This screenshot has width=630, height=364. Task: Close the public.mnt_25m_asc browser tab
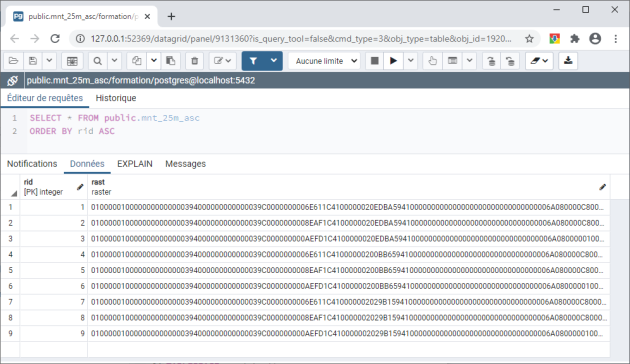147,16
